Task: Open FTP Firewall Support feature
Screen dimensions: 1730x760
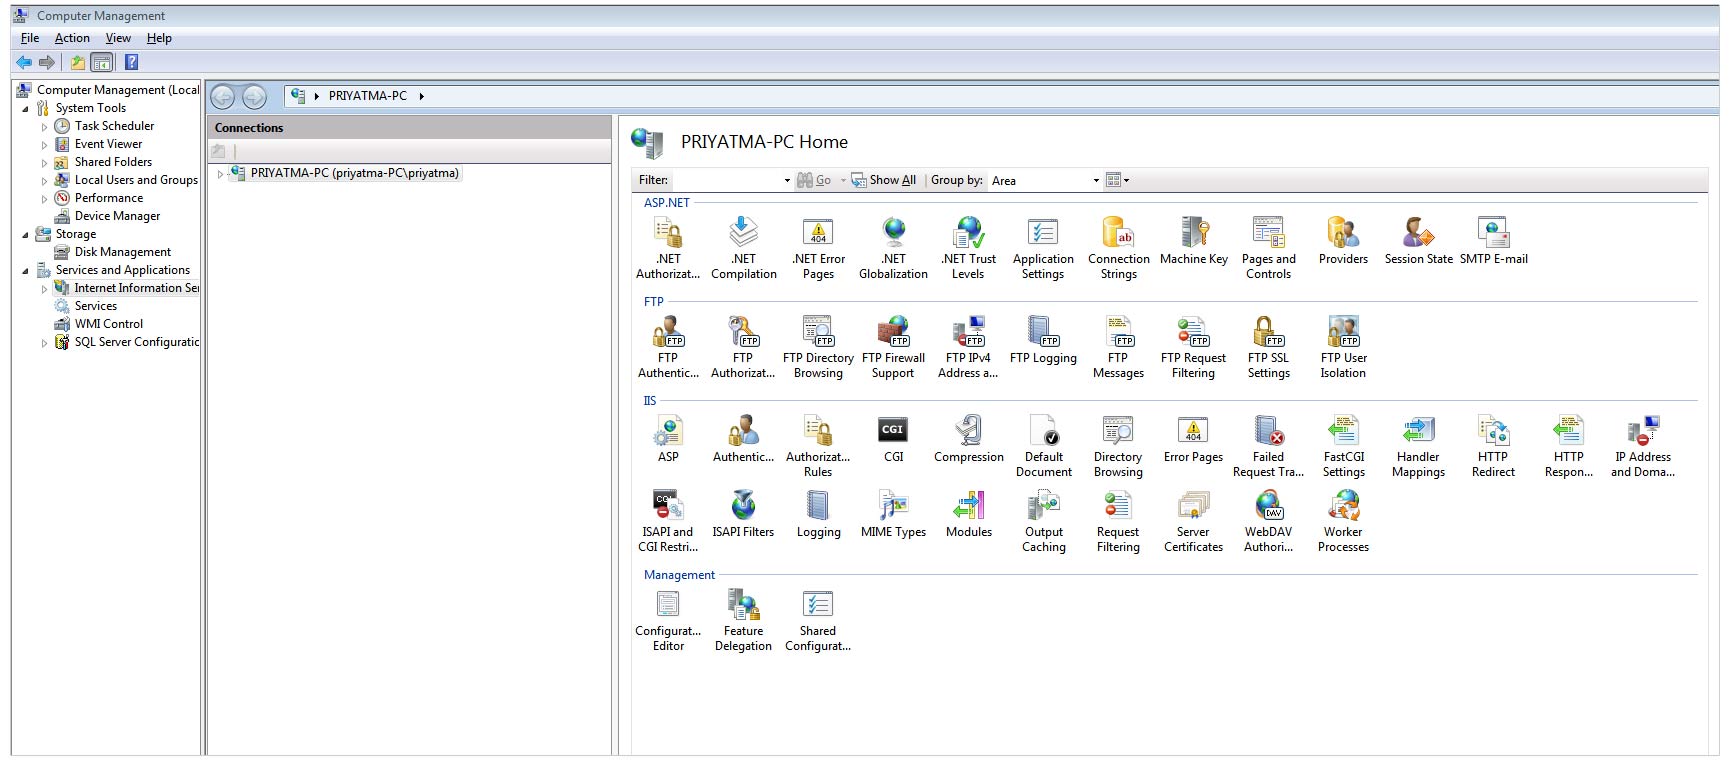Action: [893, 346]
